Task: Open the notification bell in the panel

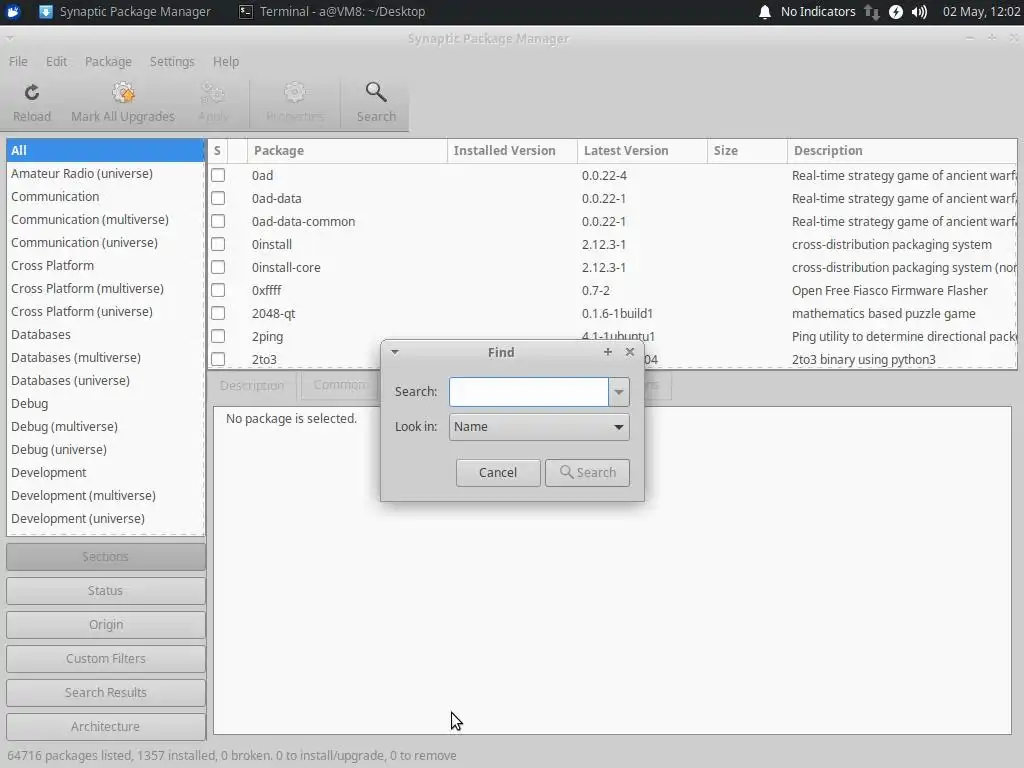Action: tap(765, 12)
